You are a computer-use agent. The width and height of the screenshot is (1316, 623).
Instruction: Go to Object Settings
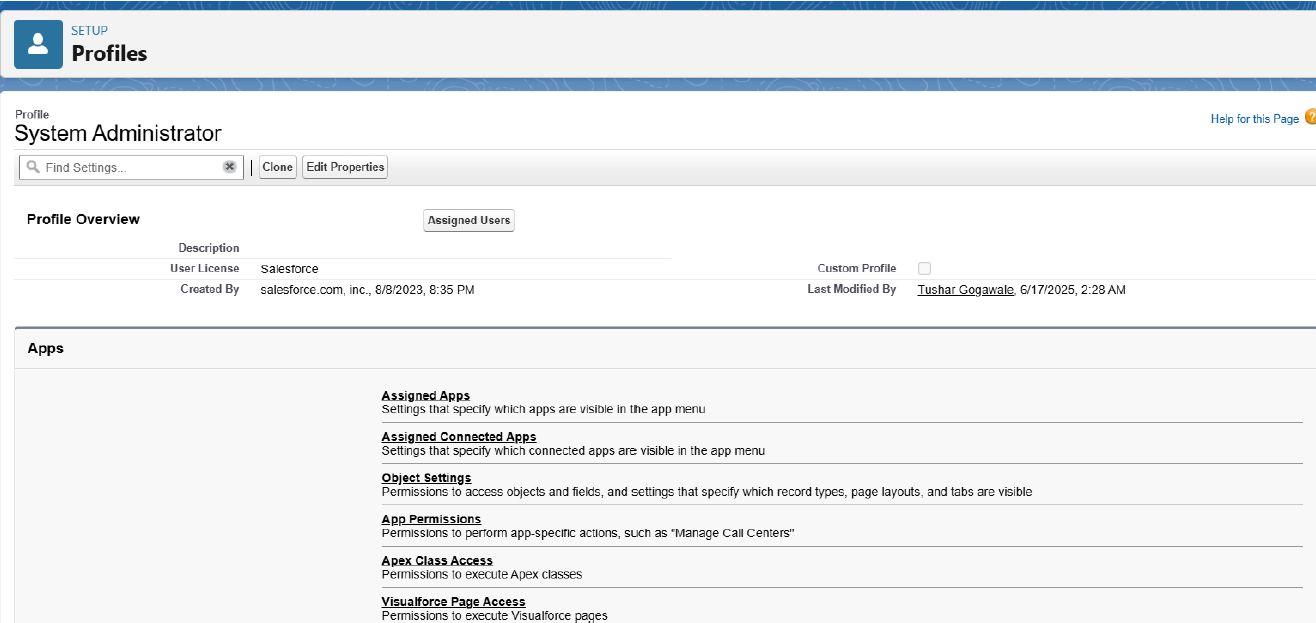(426, 478)
